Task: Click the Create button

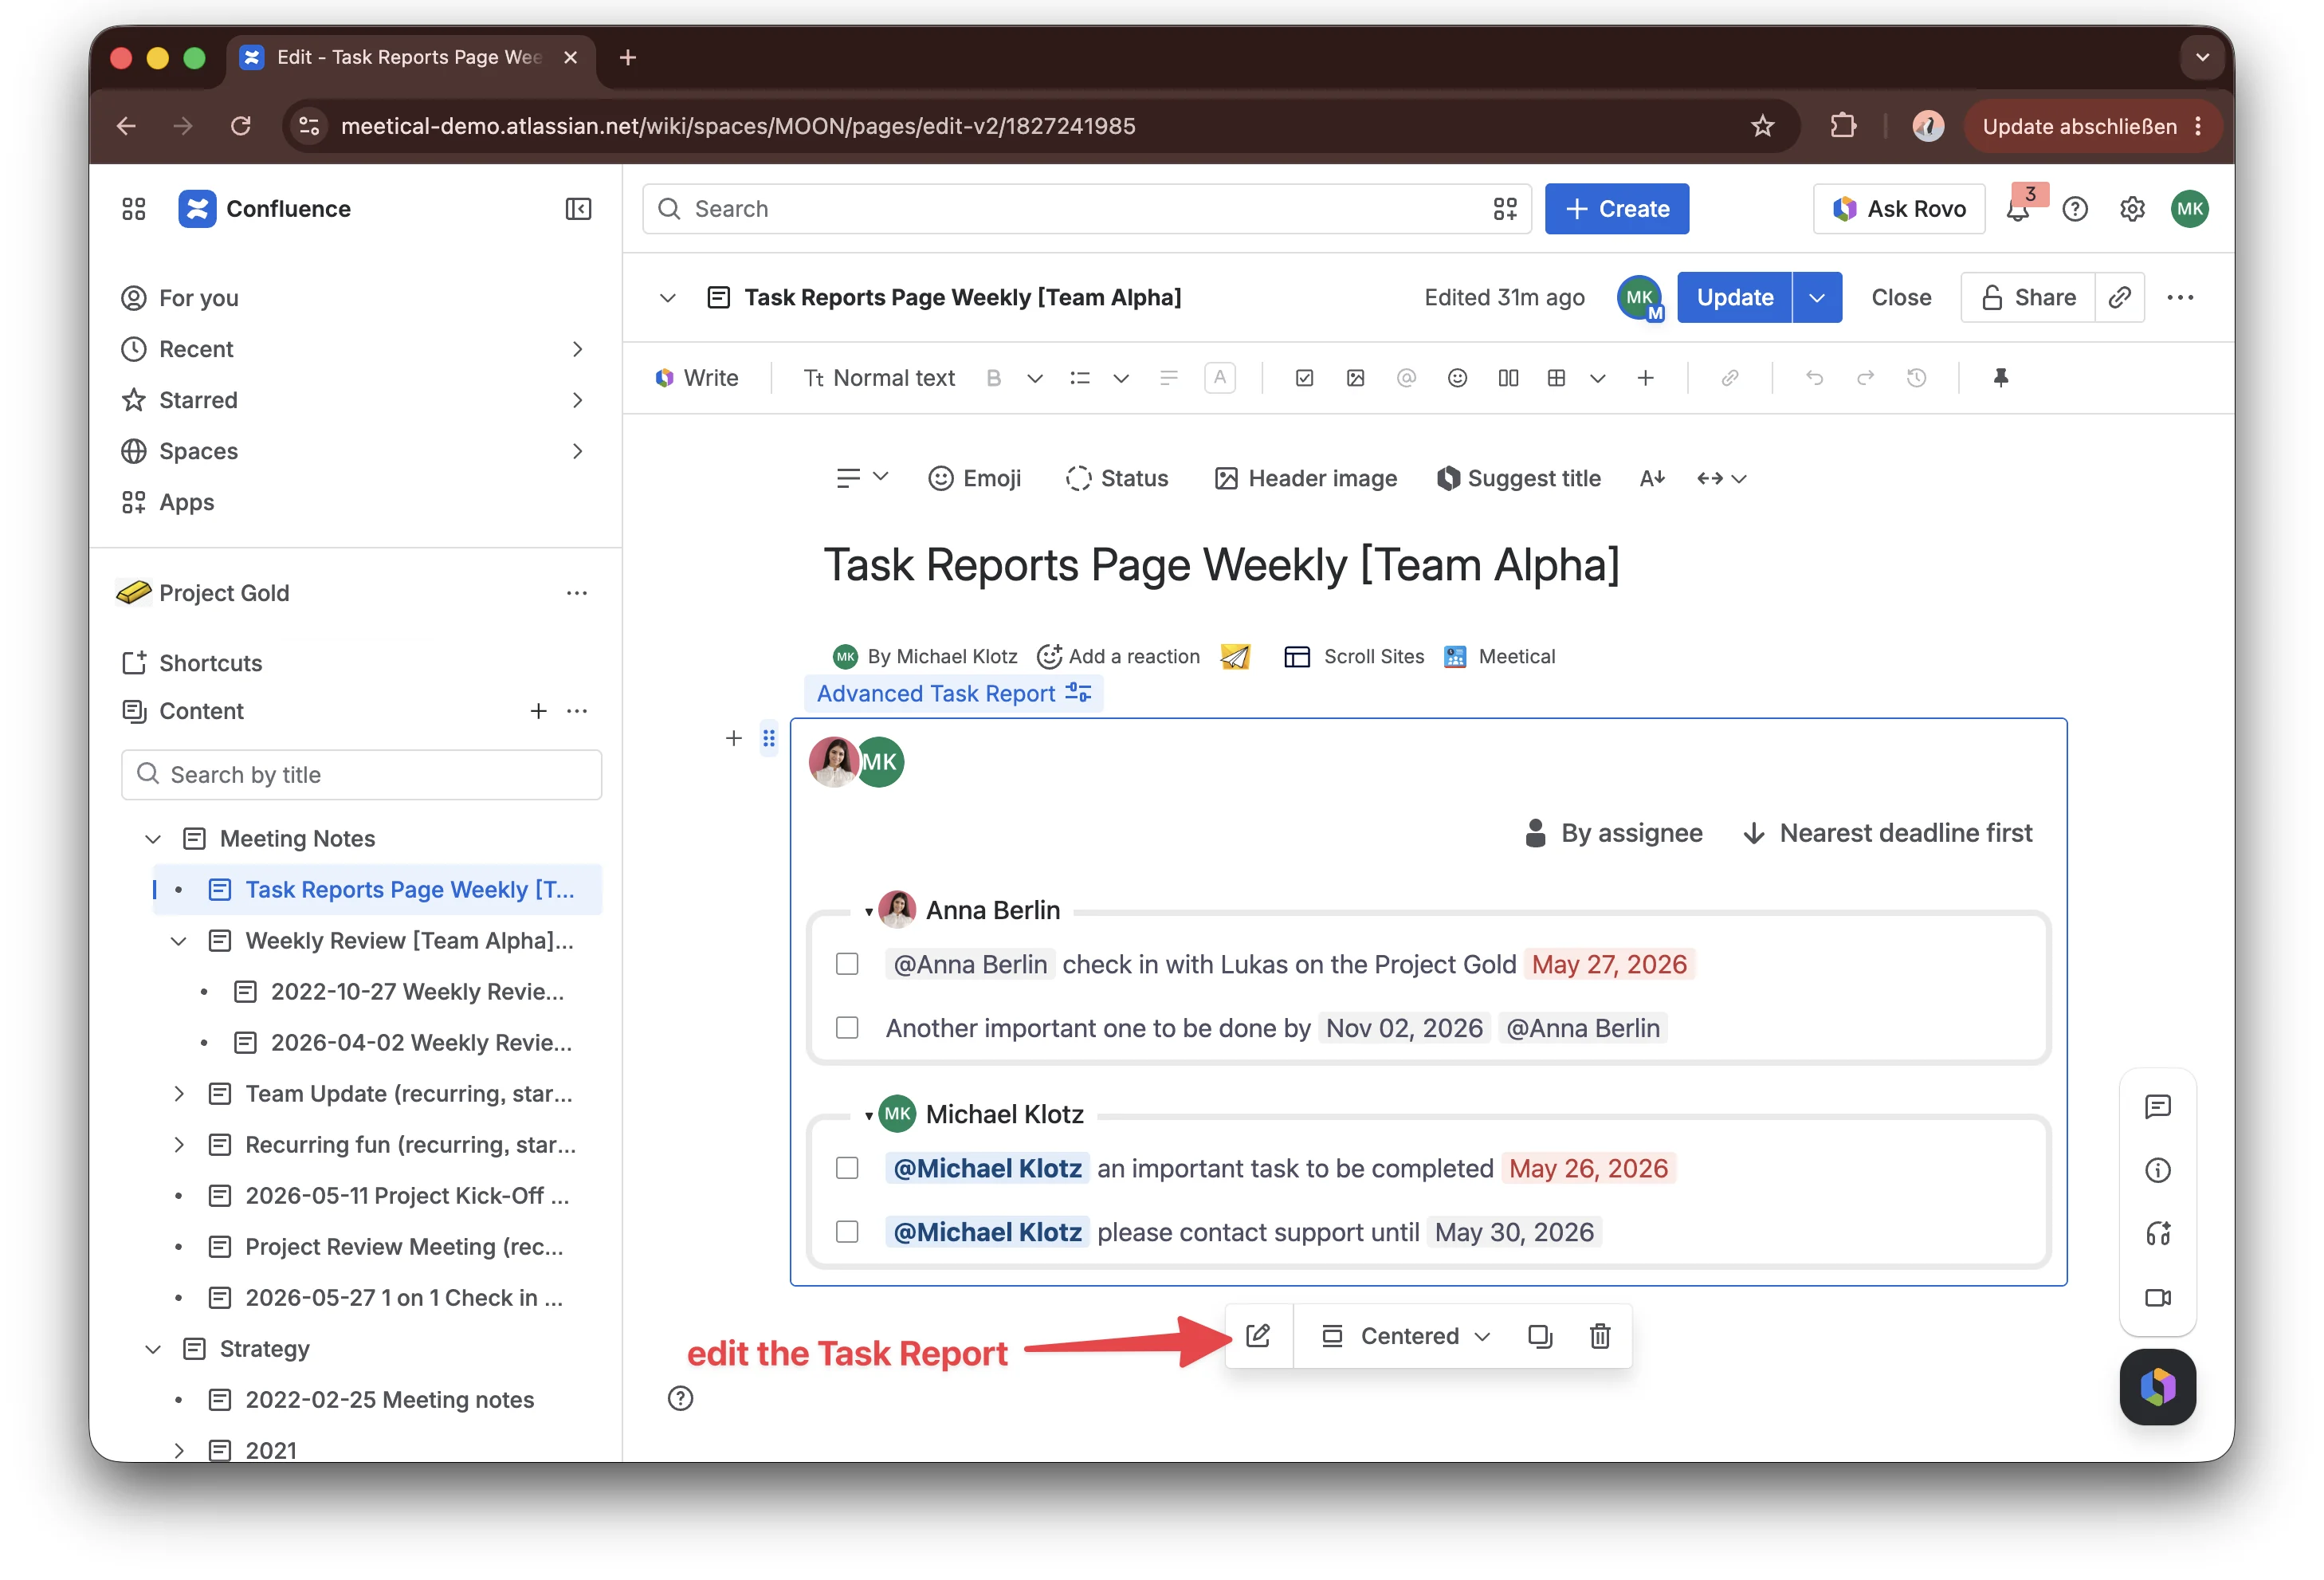Action: [1616, 209]
